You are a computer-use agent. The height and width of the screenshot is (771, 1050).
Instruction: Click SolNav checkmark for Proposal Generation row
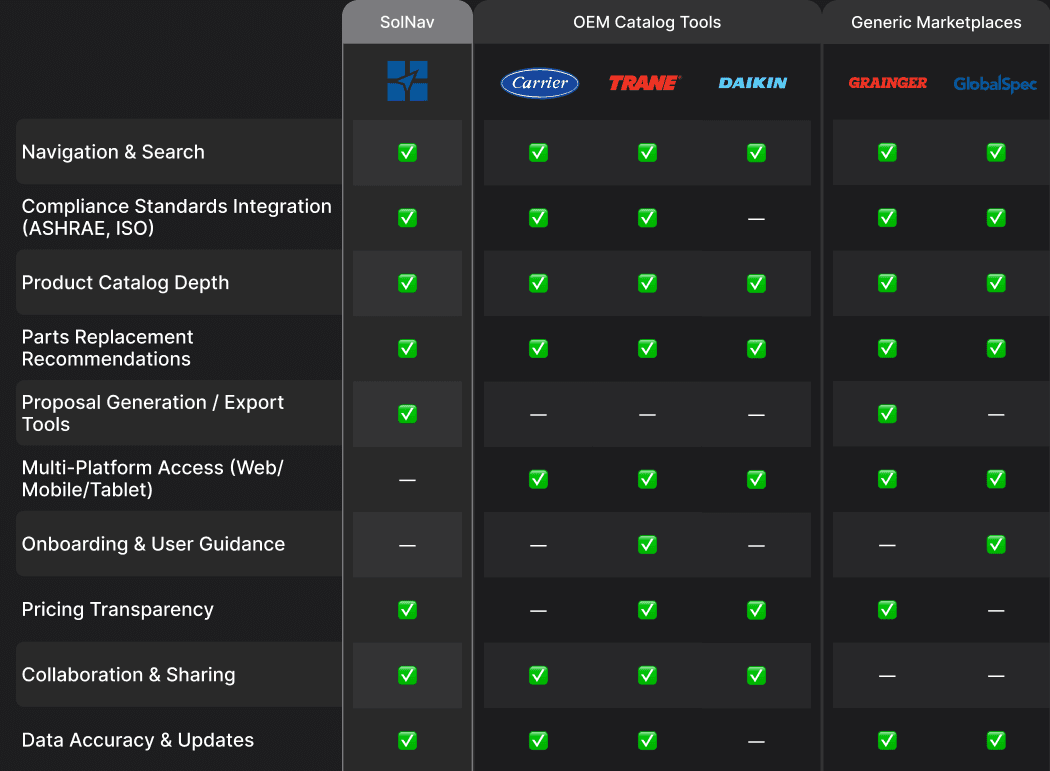(x=407, y=414)
